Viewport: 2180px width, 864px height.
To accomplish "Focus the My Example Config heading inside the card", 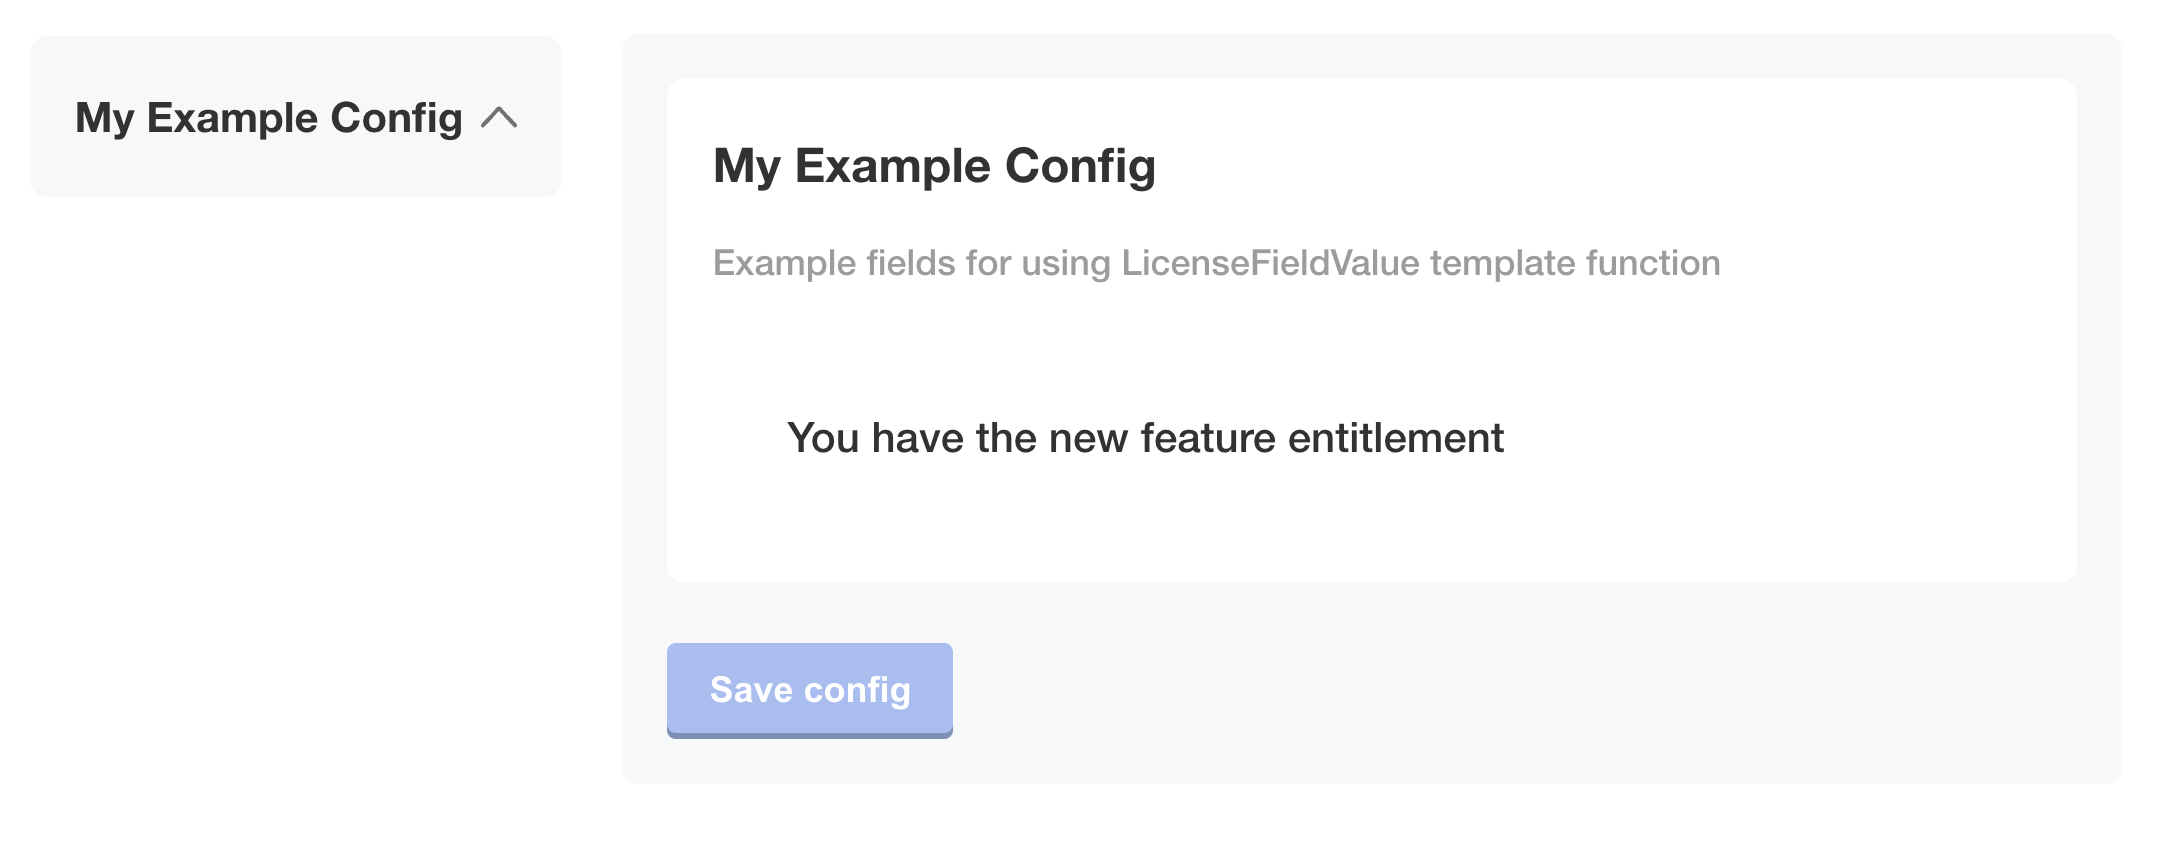I will click(x=933, y=166).
